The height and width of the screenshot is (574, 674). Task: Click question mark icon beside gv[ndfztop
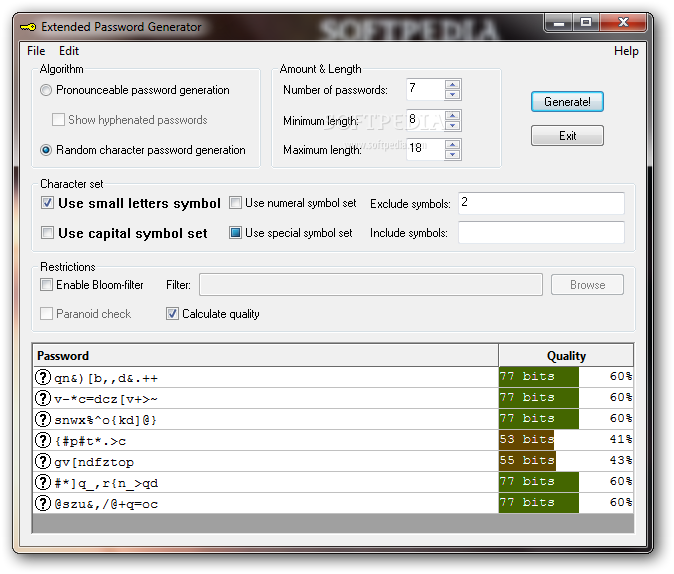click(x=43, y=461)
